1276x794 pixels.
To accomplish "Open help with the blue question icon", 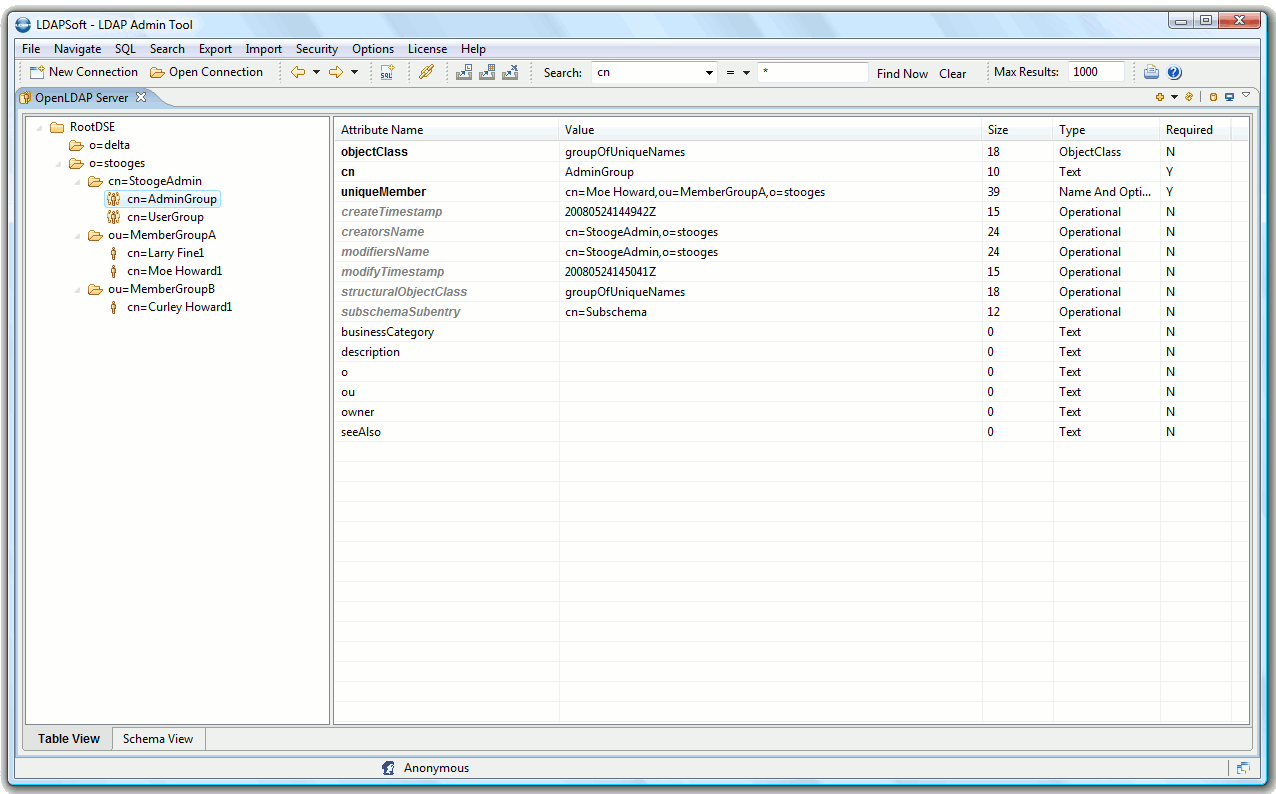I will (x=1174, y=72).
